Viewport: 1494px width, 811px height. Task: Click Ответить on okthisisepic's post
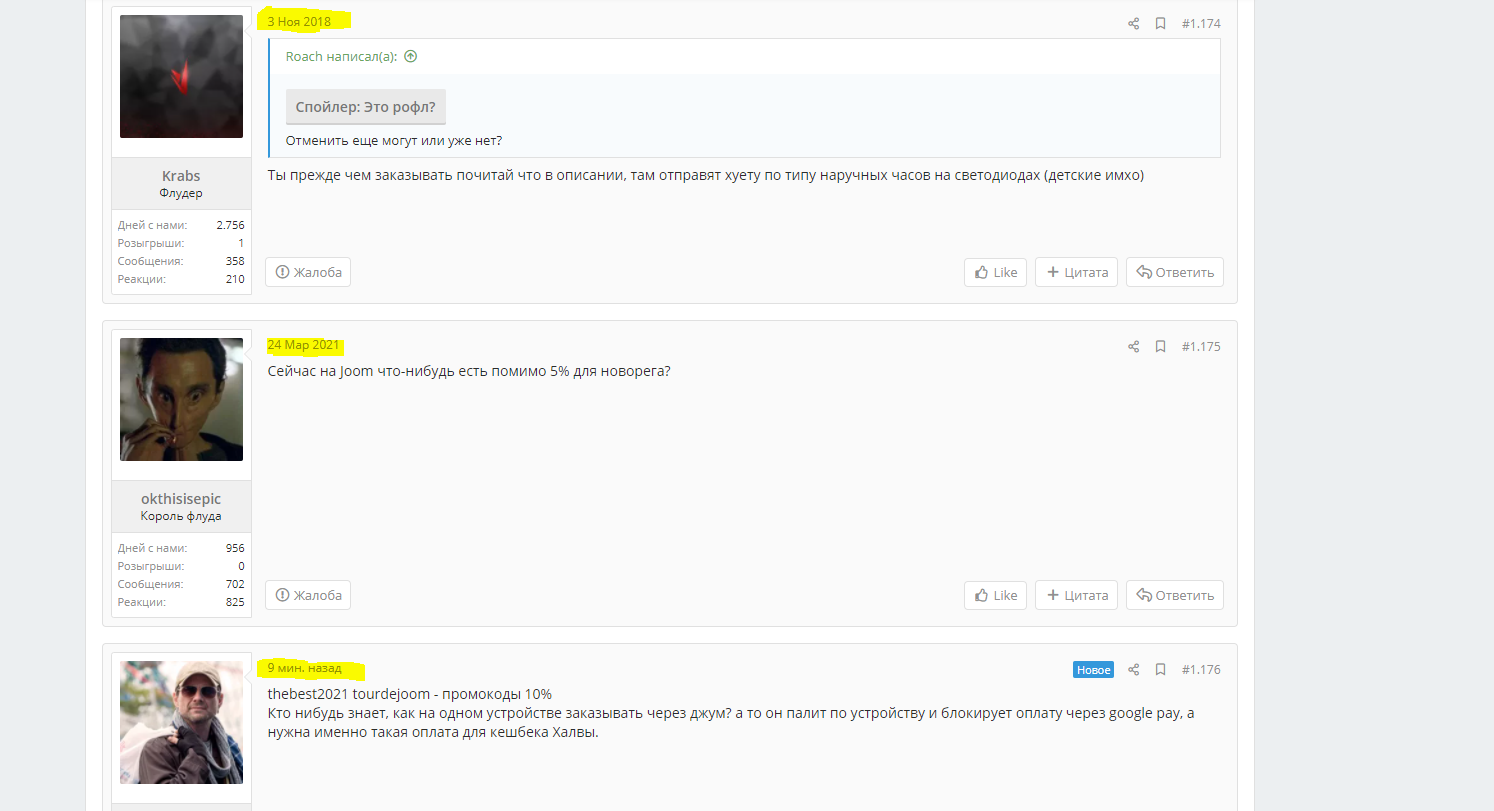[x=1175, y=595]
